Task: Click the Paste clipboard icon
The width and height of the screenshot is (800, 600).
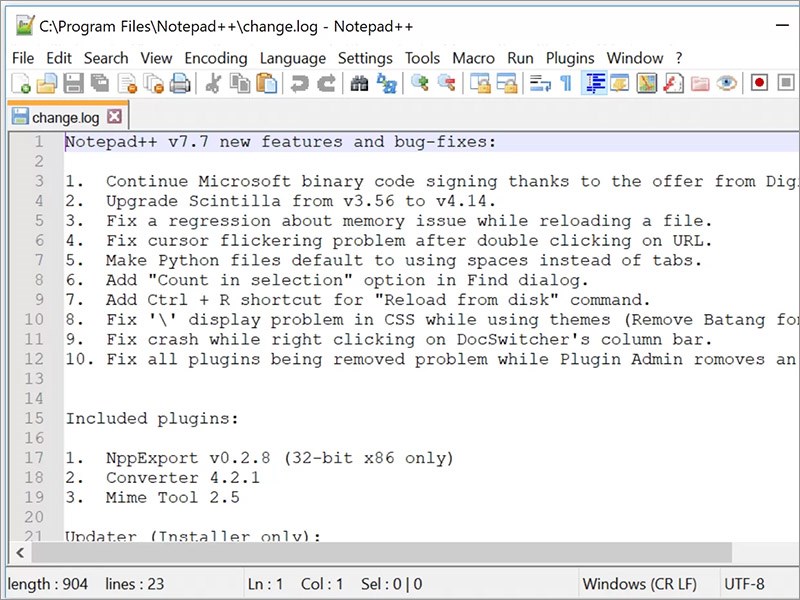Action: [266, 83]
